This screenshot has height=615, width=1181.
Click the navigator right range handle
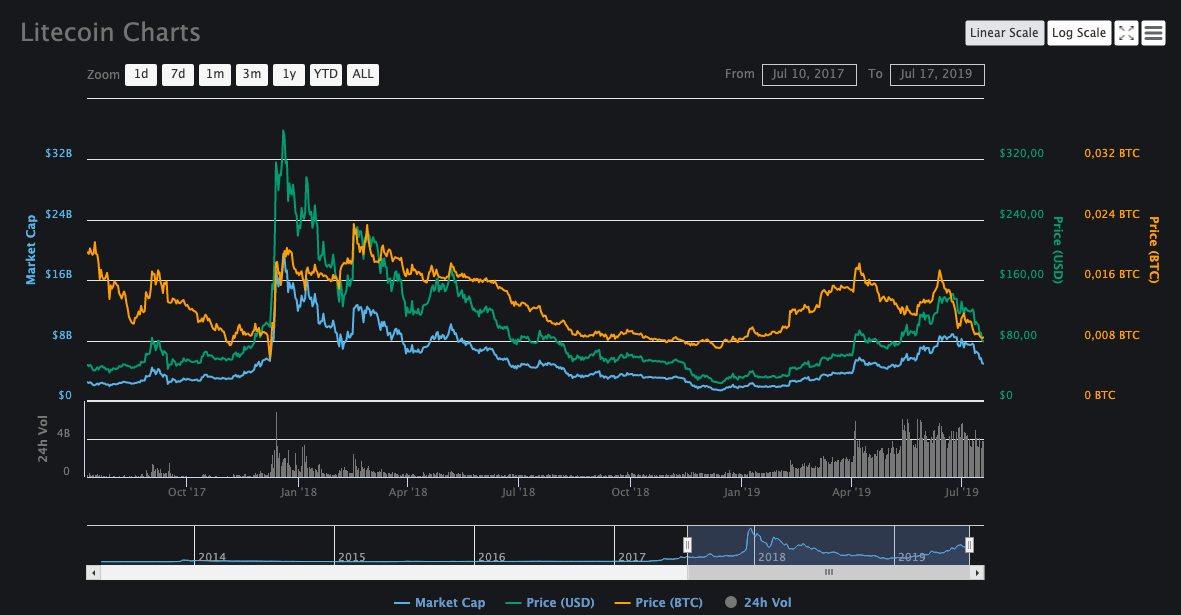click(969, 544)
